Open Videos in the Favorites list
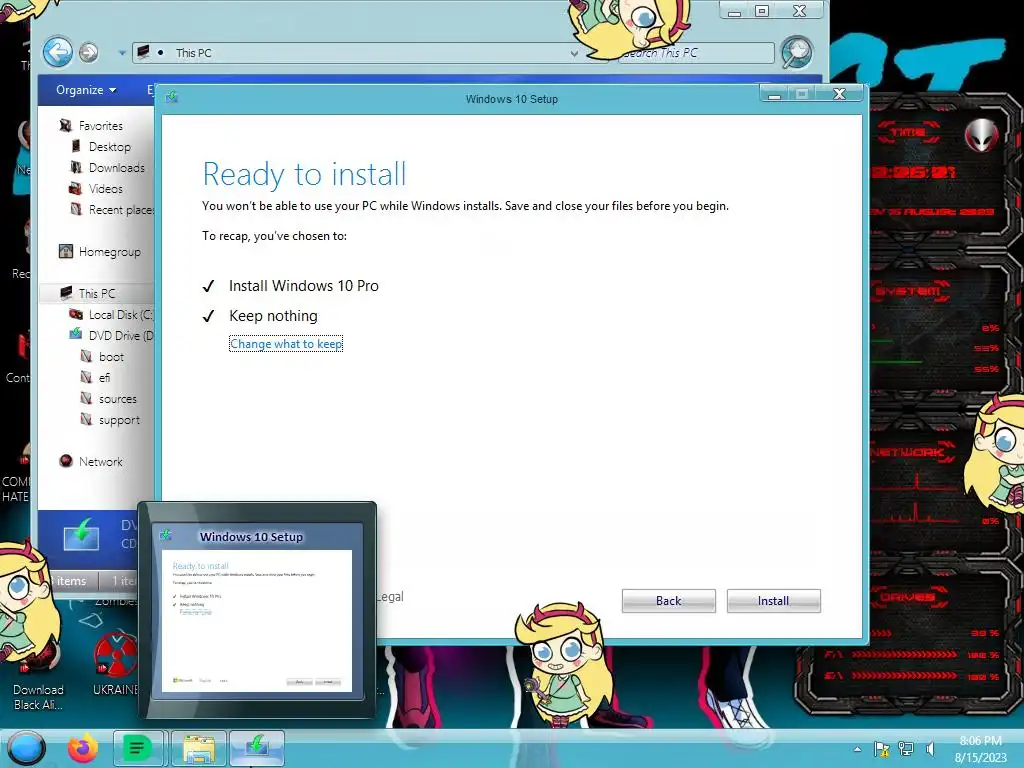 tap(106, 188)
